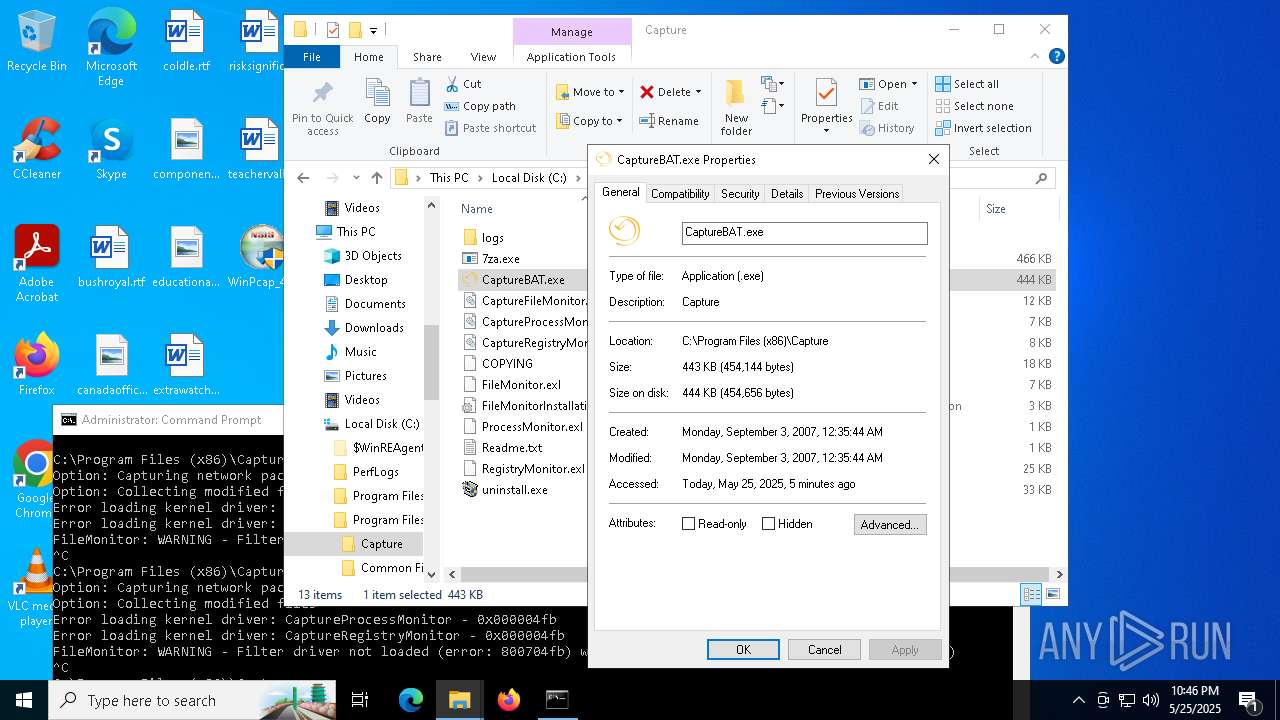1280x720 pixels.
Task: Click OK in Properties dialog
Action: [743, 650]
